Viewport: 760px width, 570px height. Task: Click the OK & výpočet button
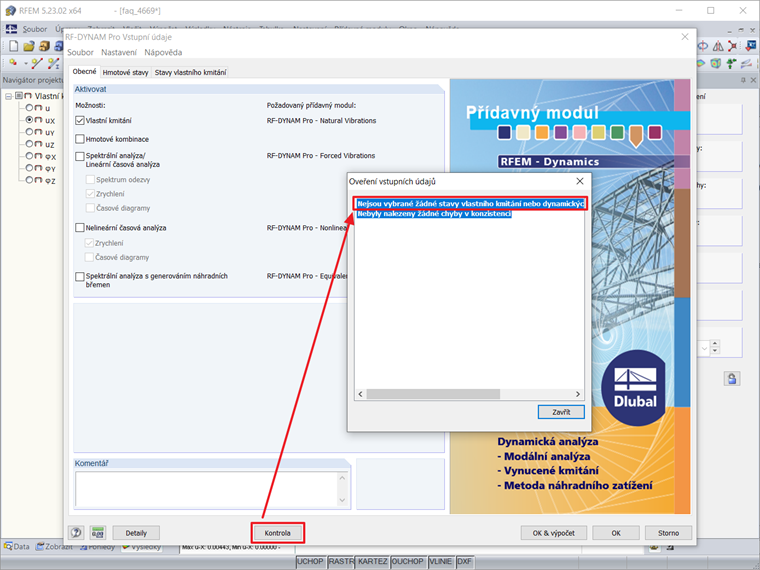coord(554,533)
